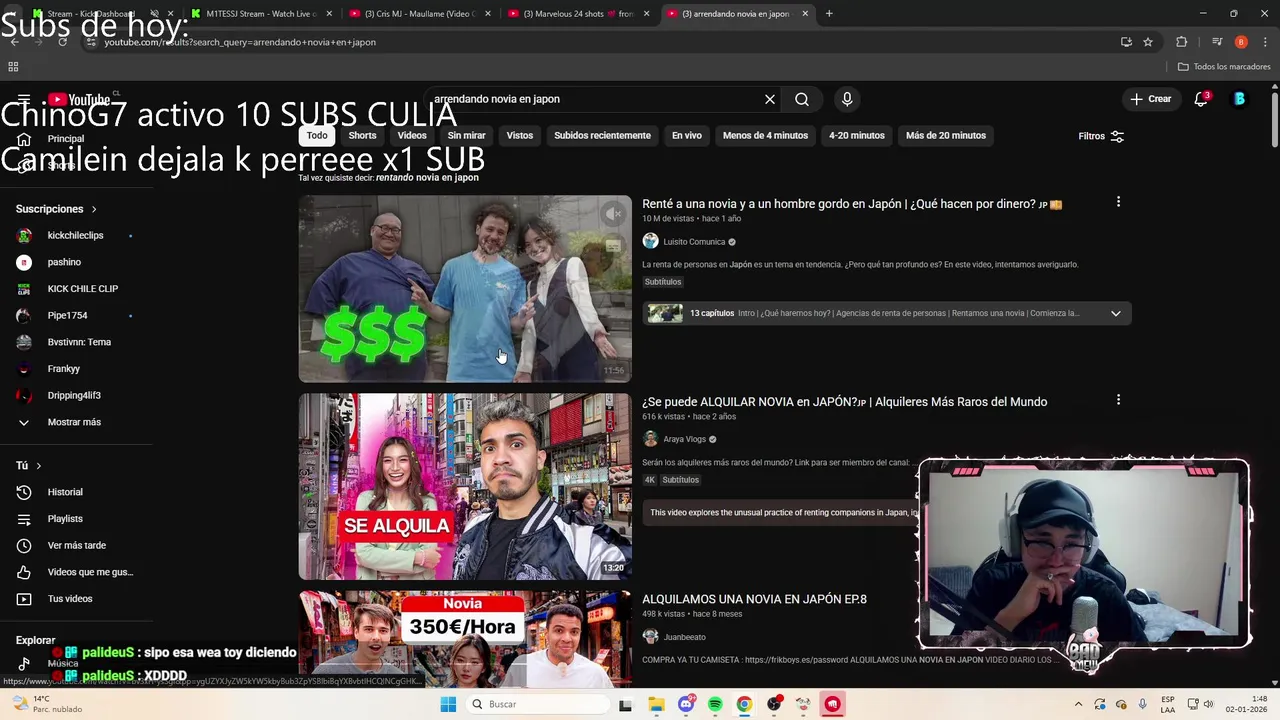Open Ver más tarde in the sidebar
This screenshot has width=1280, height=720.
point(76,545)
